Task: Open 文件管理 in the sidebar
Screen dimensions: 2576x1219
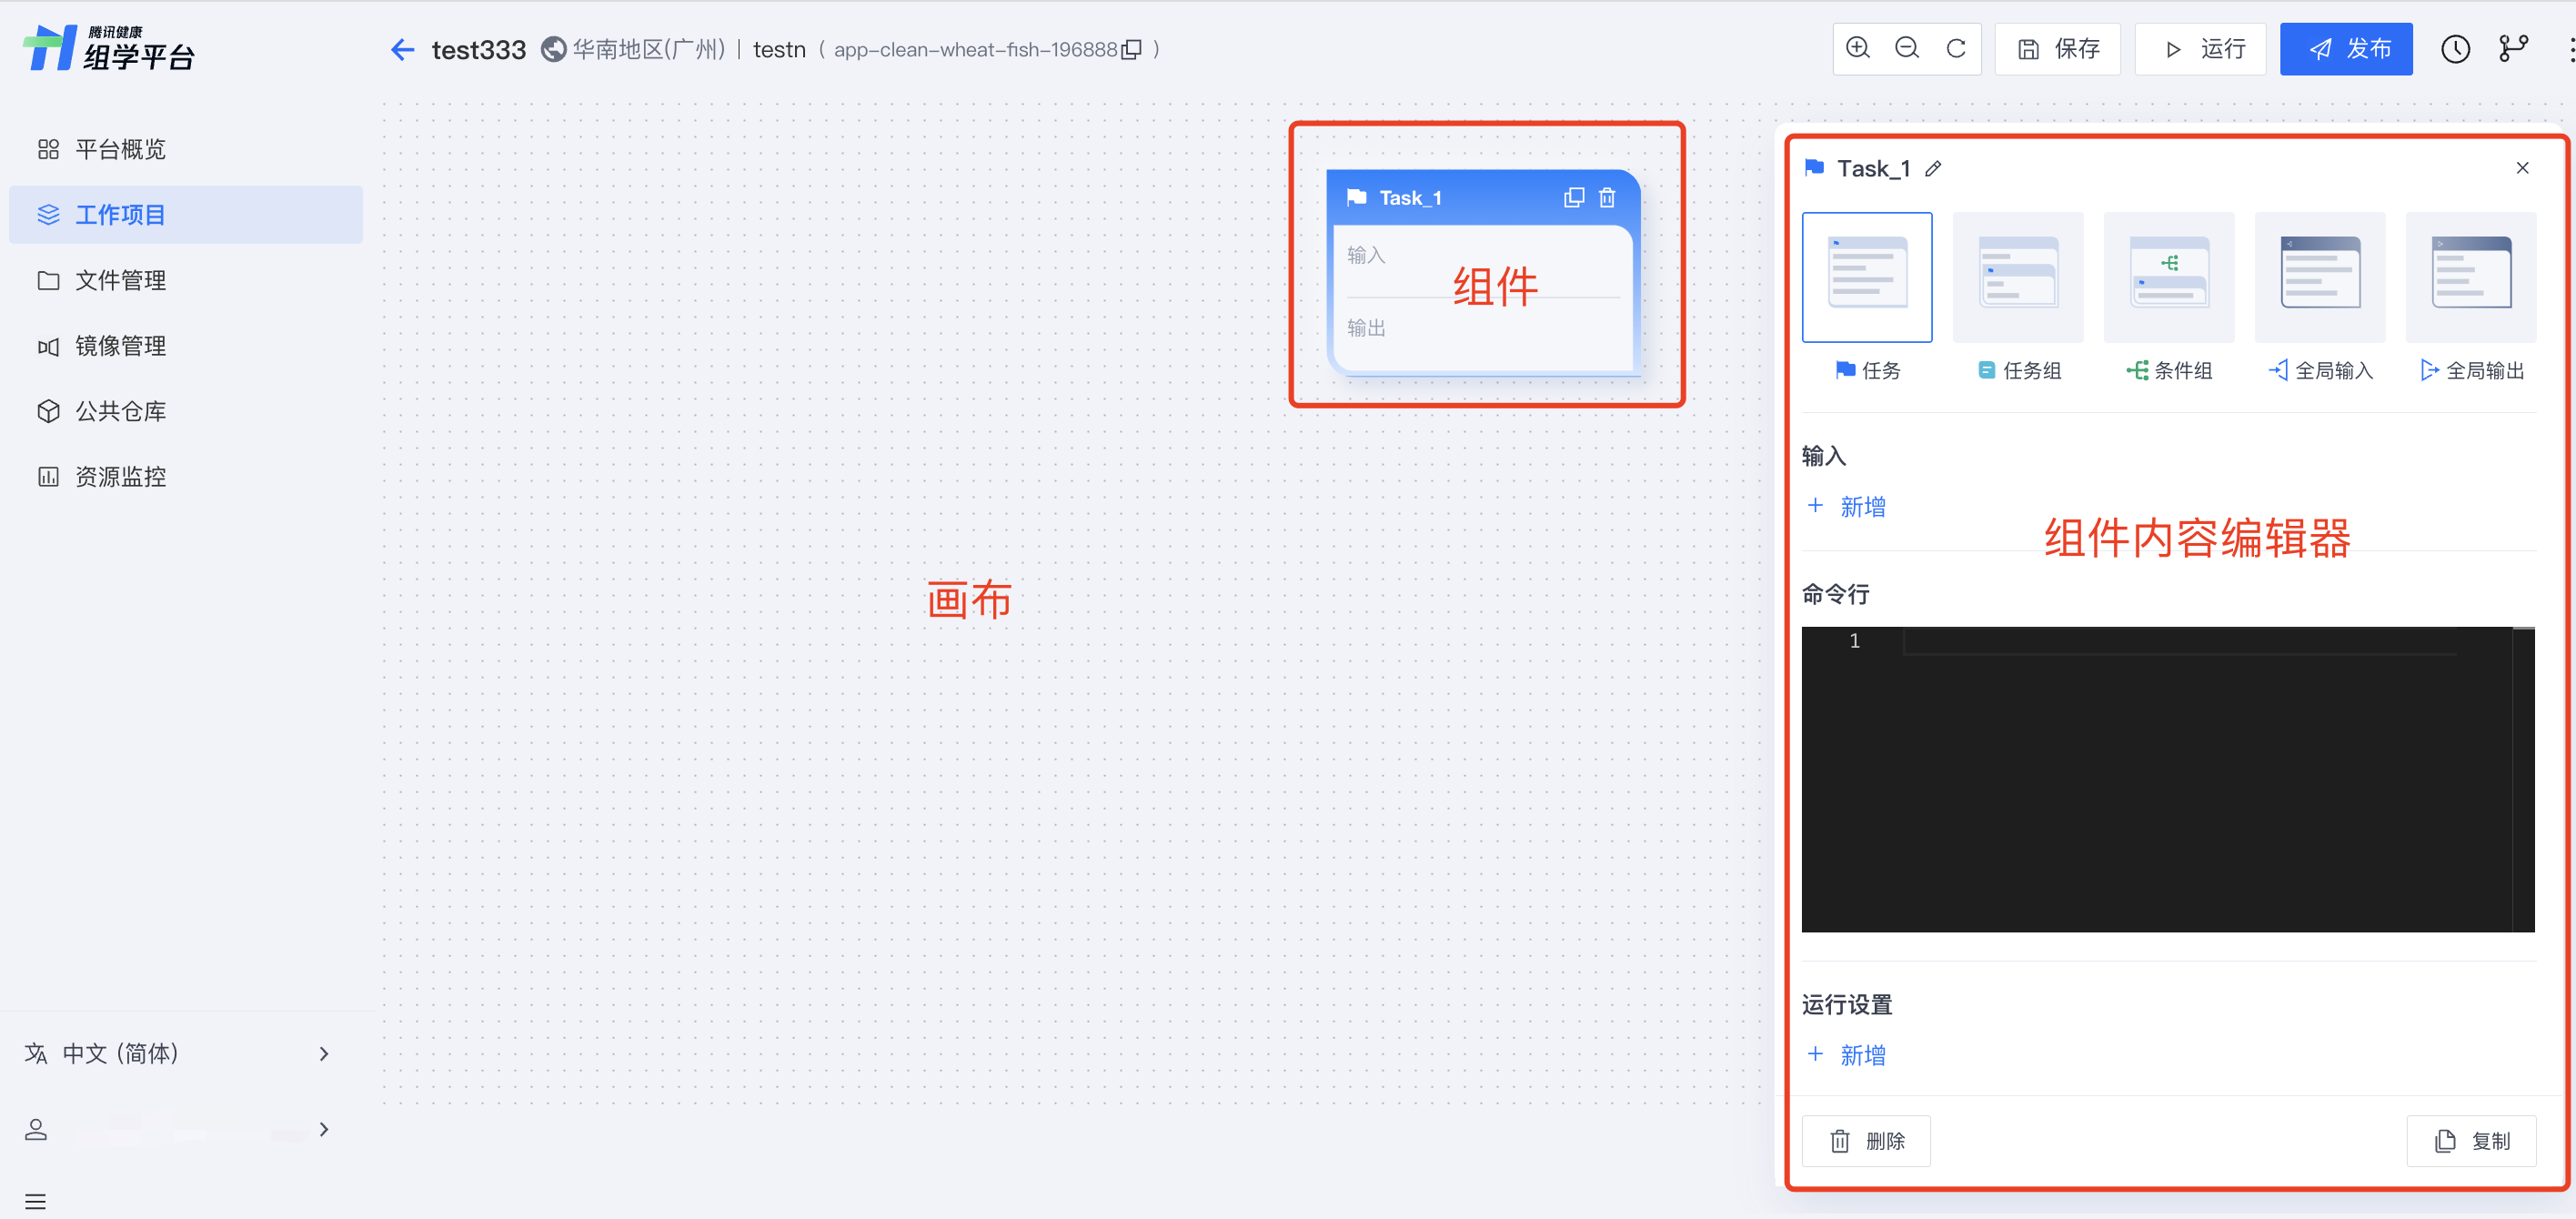Action: coord(120,280)
